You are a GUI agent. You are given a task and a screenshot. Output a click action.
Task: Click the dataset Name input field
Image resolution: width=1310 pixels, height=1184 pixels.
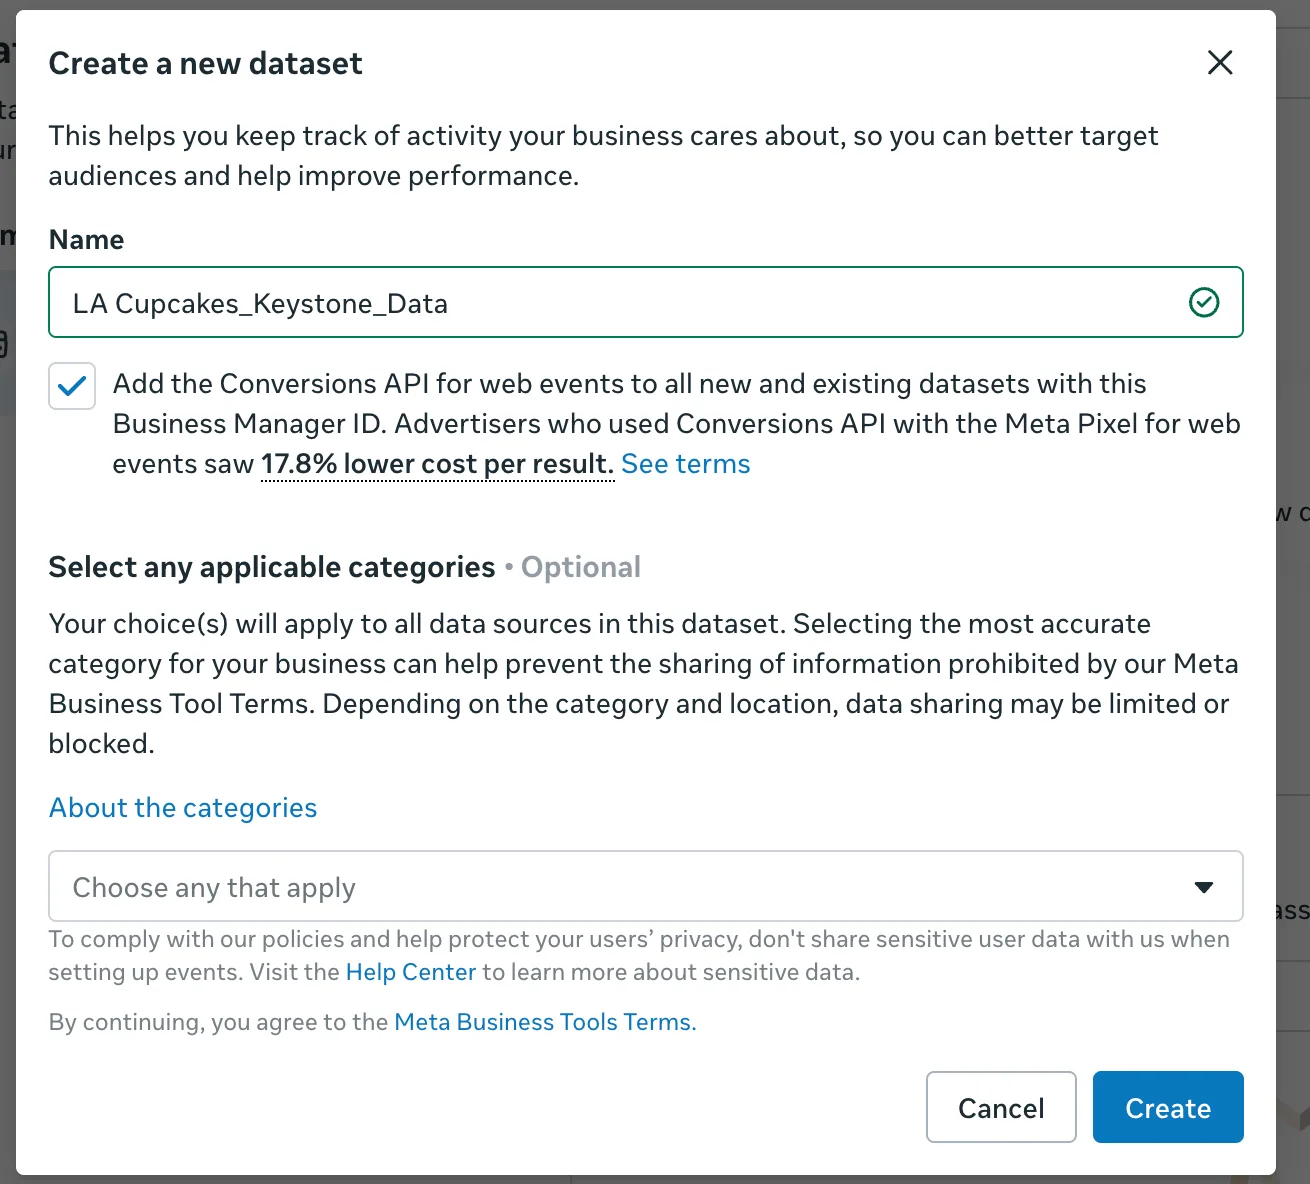point(646,302)
